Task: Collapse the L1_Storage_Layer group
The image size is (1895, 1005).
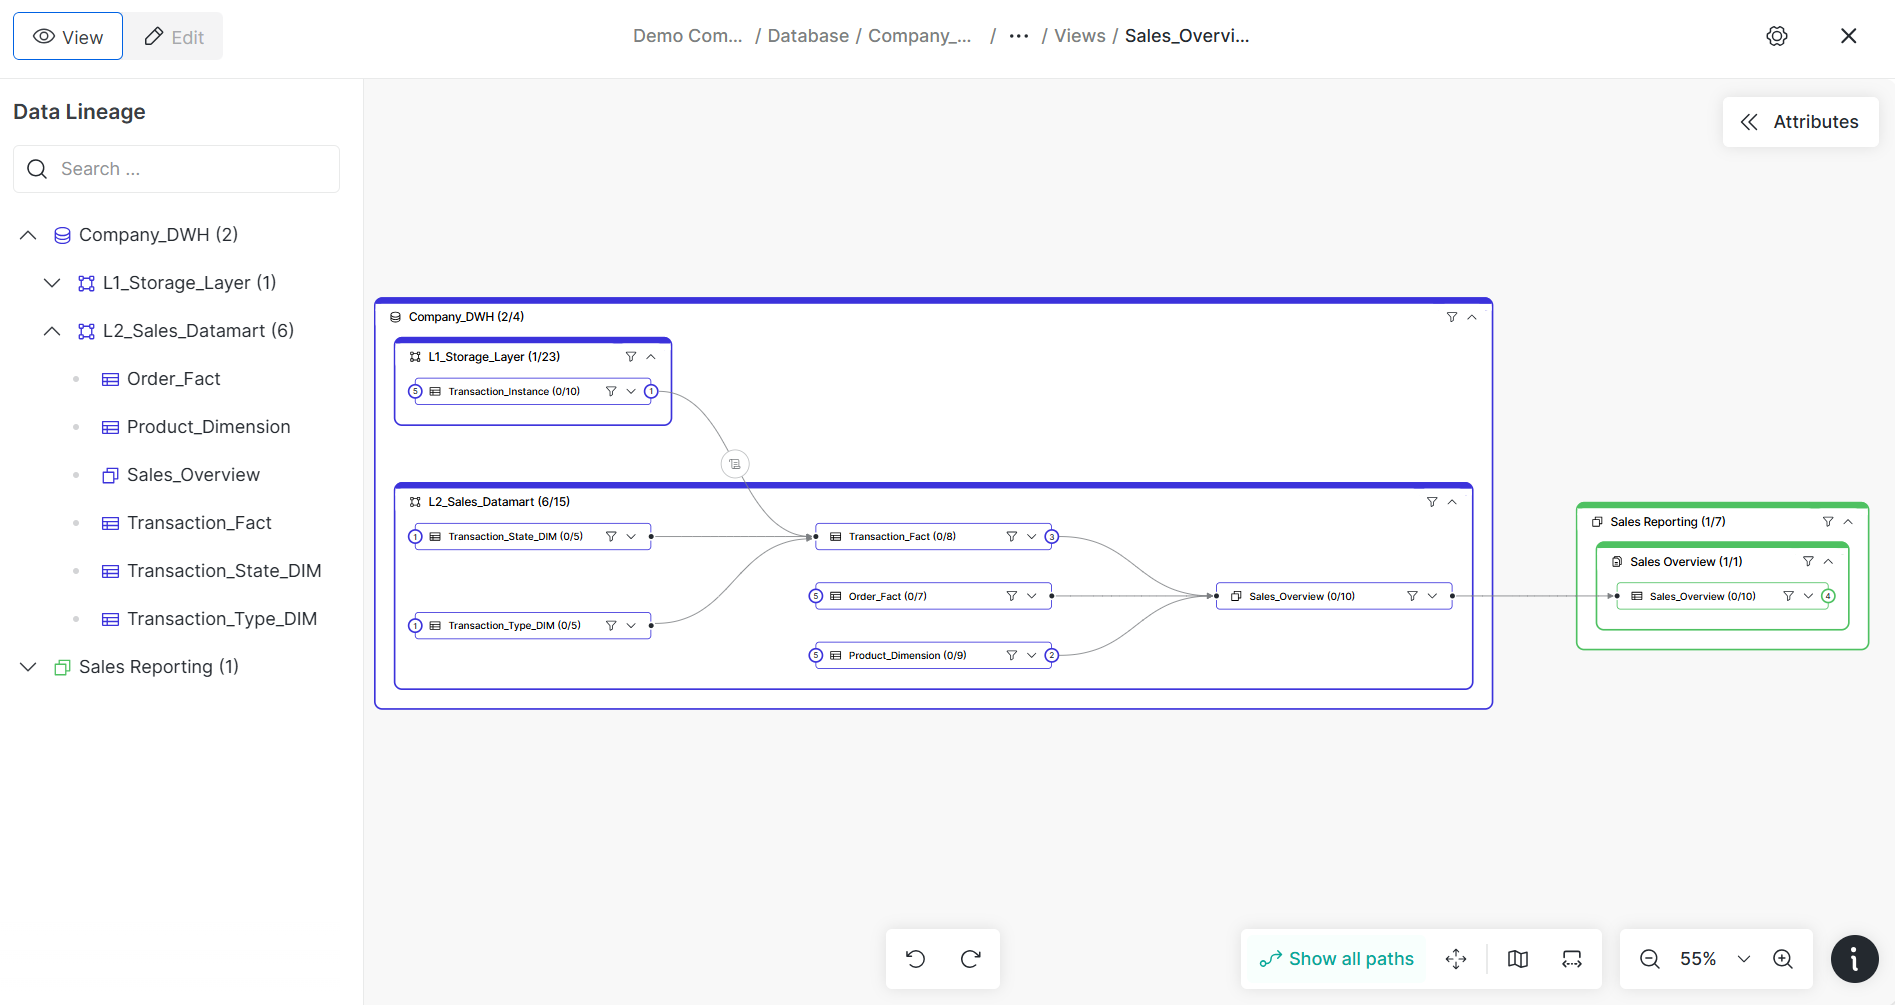Action: [651, 357]
